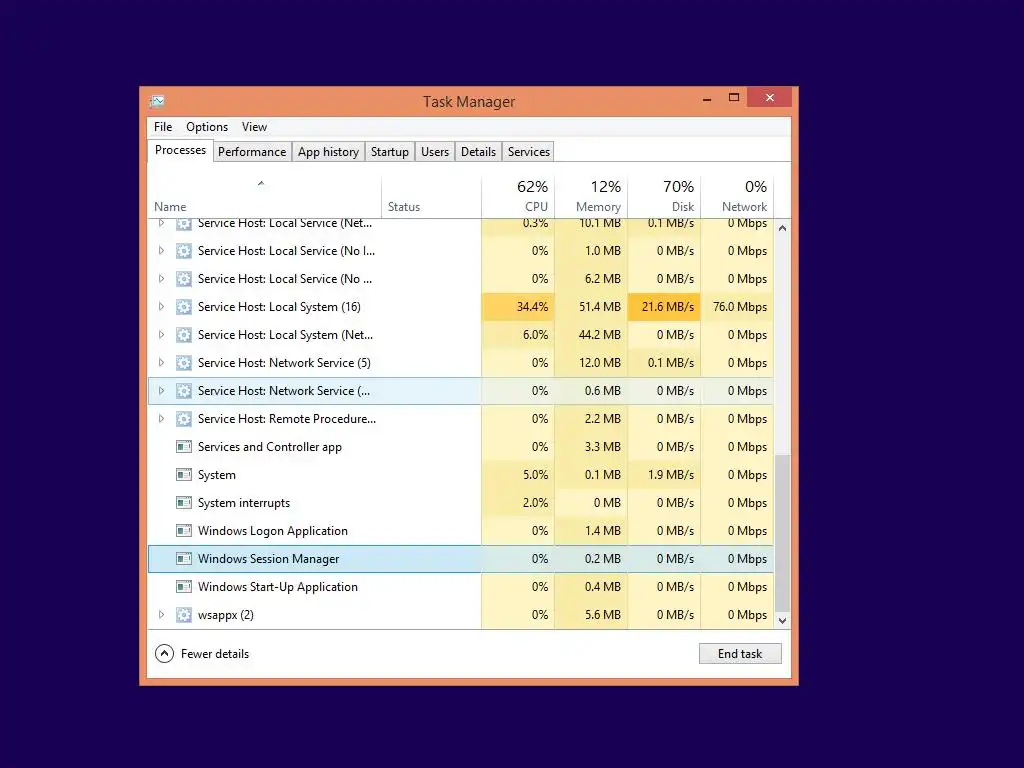
Task: Select the Processes tab
Action: click(x=180, y=150)
